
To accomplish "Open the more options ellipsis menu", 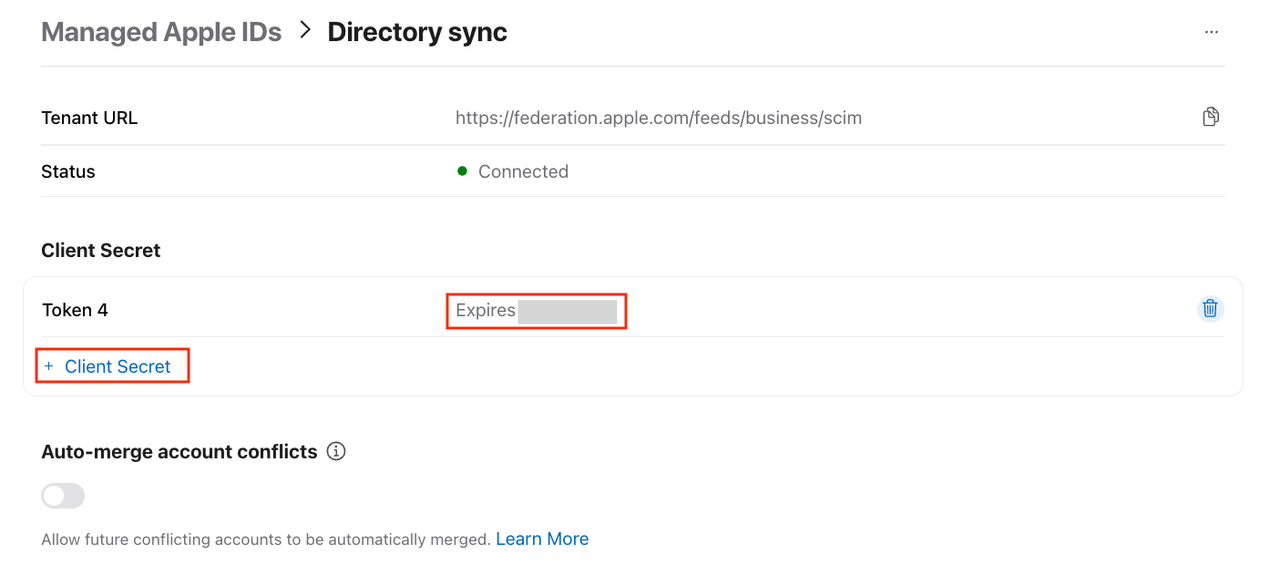I will [1211, 32].
